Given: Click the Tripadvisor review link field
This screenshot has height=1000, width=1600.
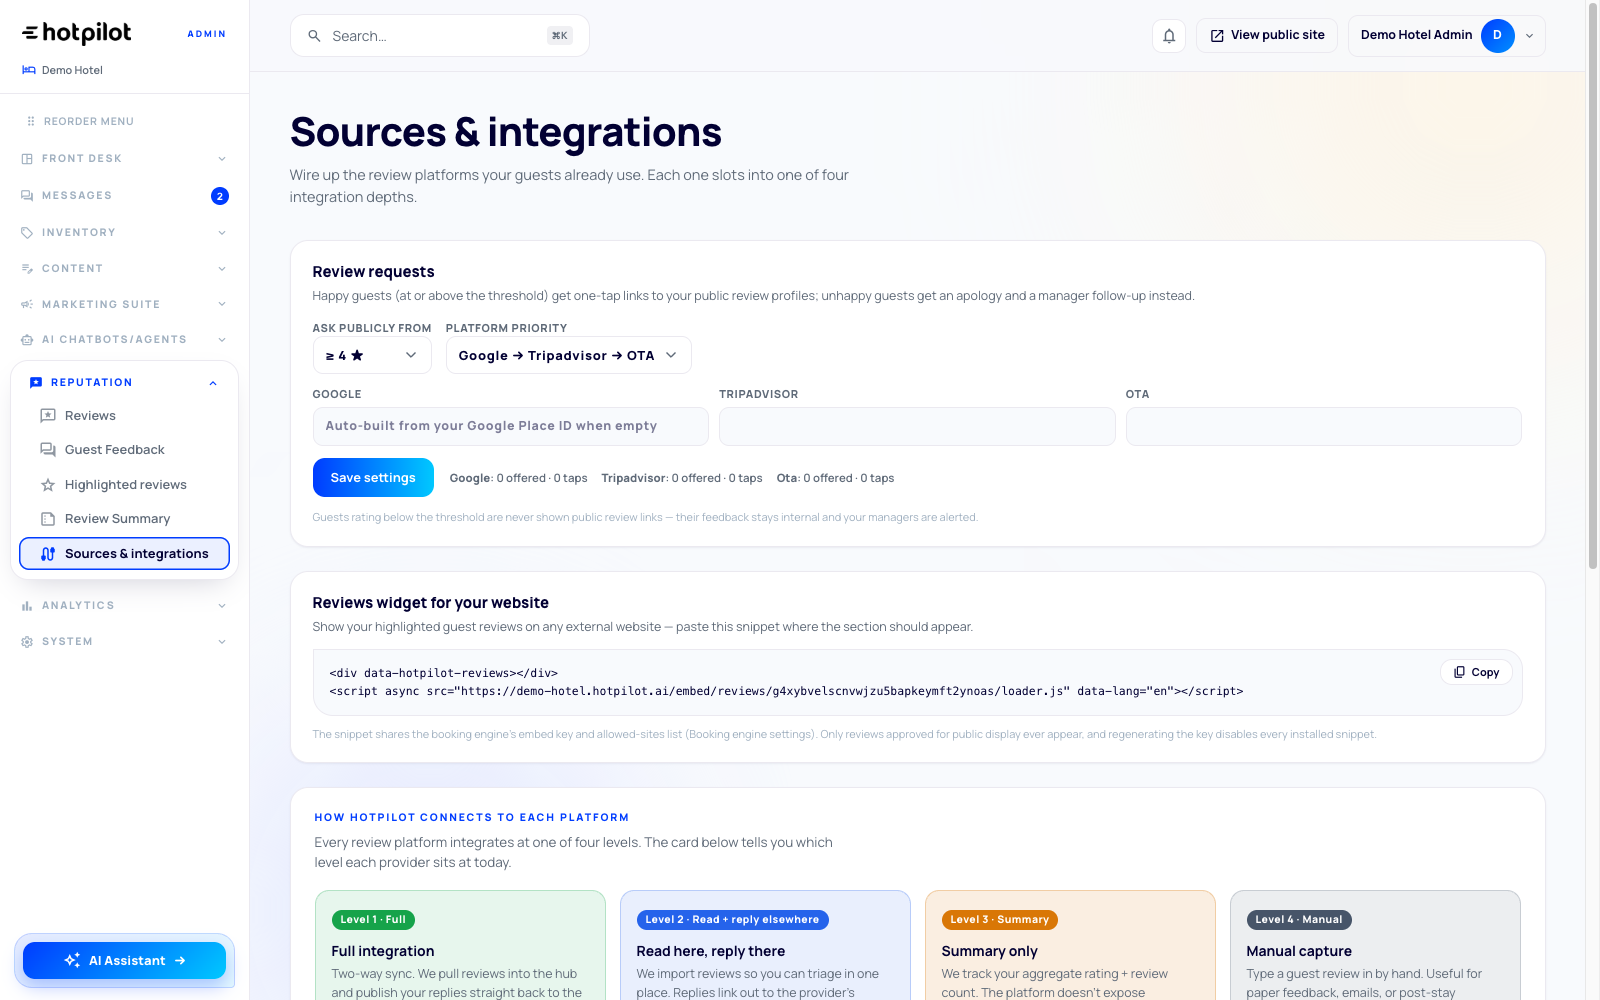Looking at the screenshot, I should [917, 426].
